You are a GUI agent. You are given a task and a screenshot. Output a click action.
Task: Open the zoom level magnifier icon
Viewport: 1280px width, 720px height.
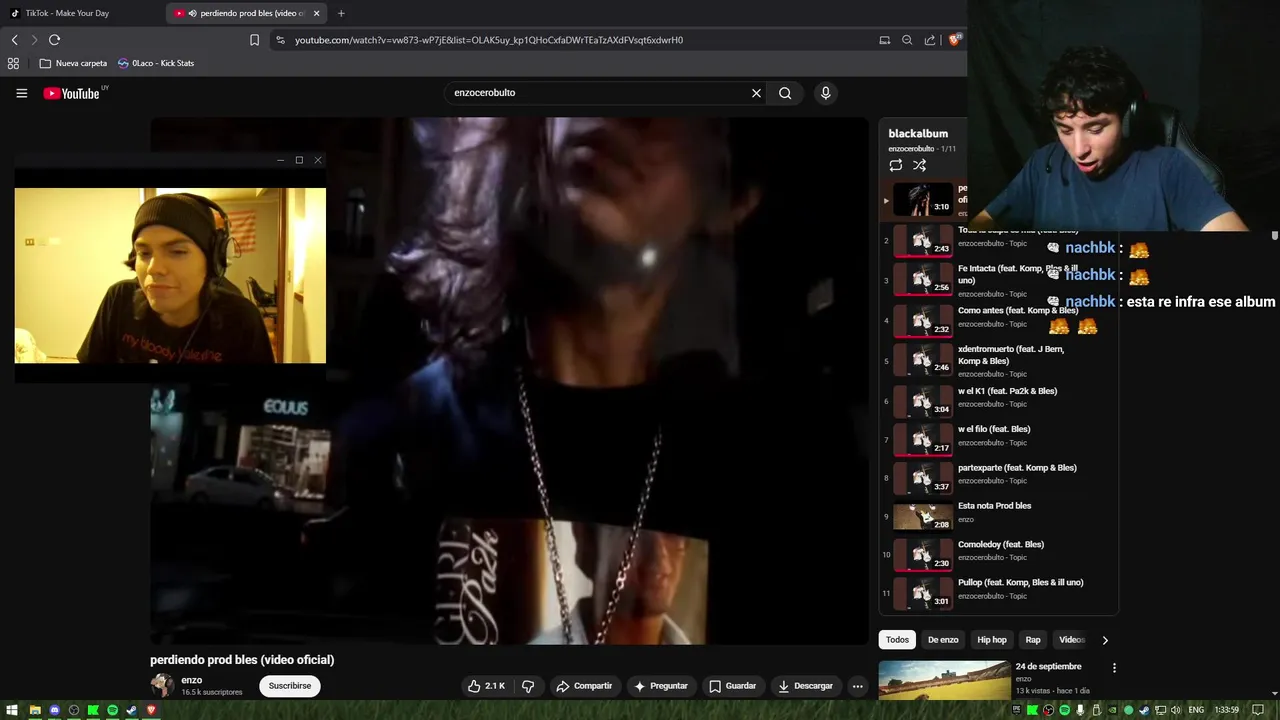907,40
